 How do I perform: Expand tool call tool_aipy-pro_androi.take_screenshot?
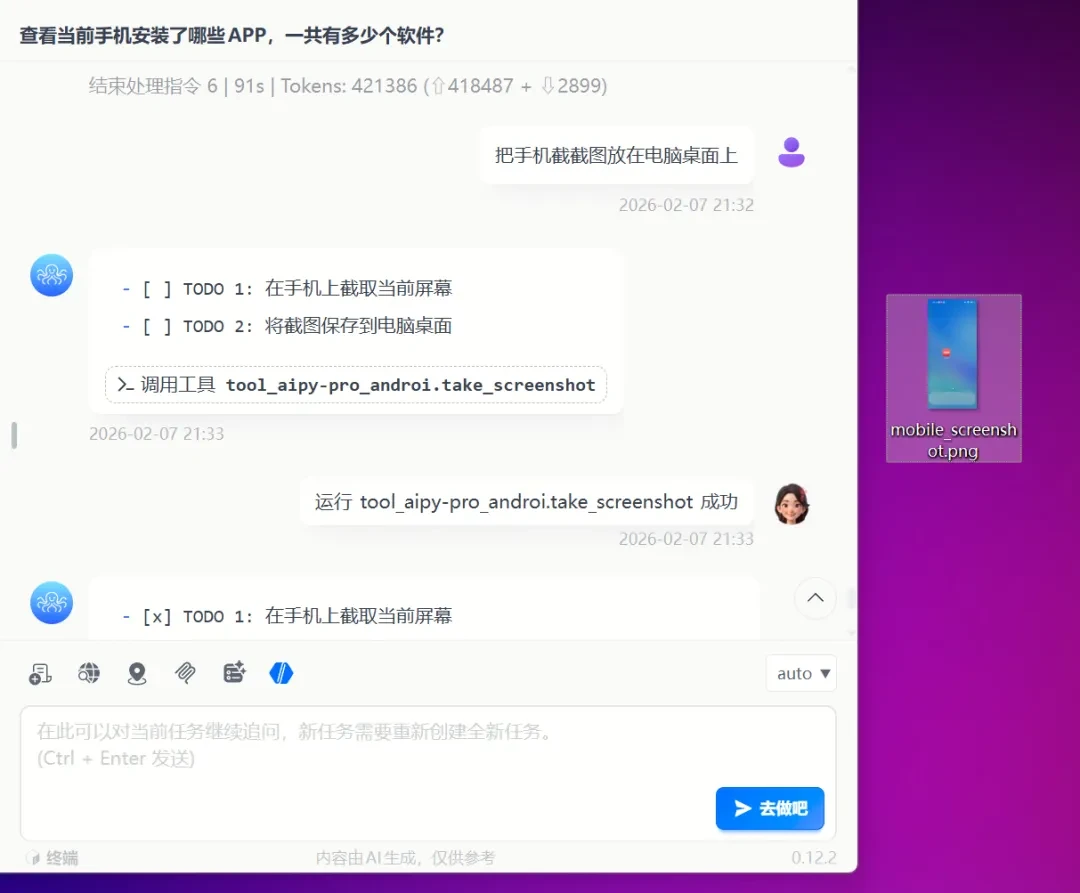(355, 385)
